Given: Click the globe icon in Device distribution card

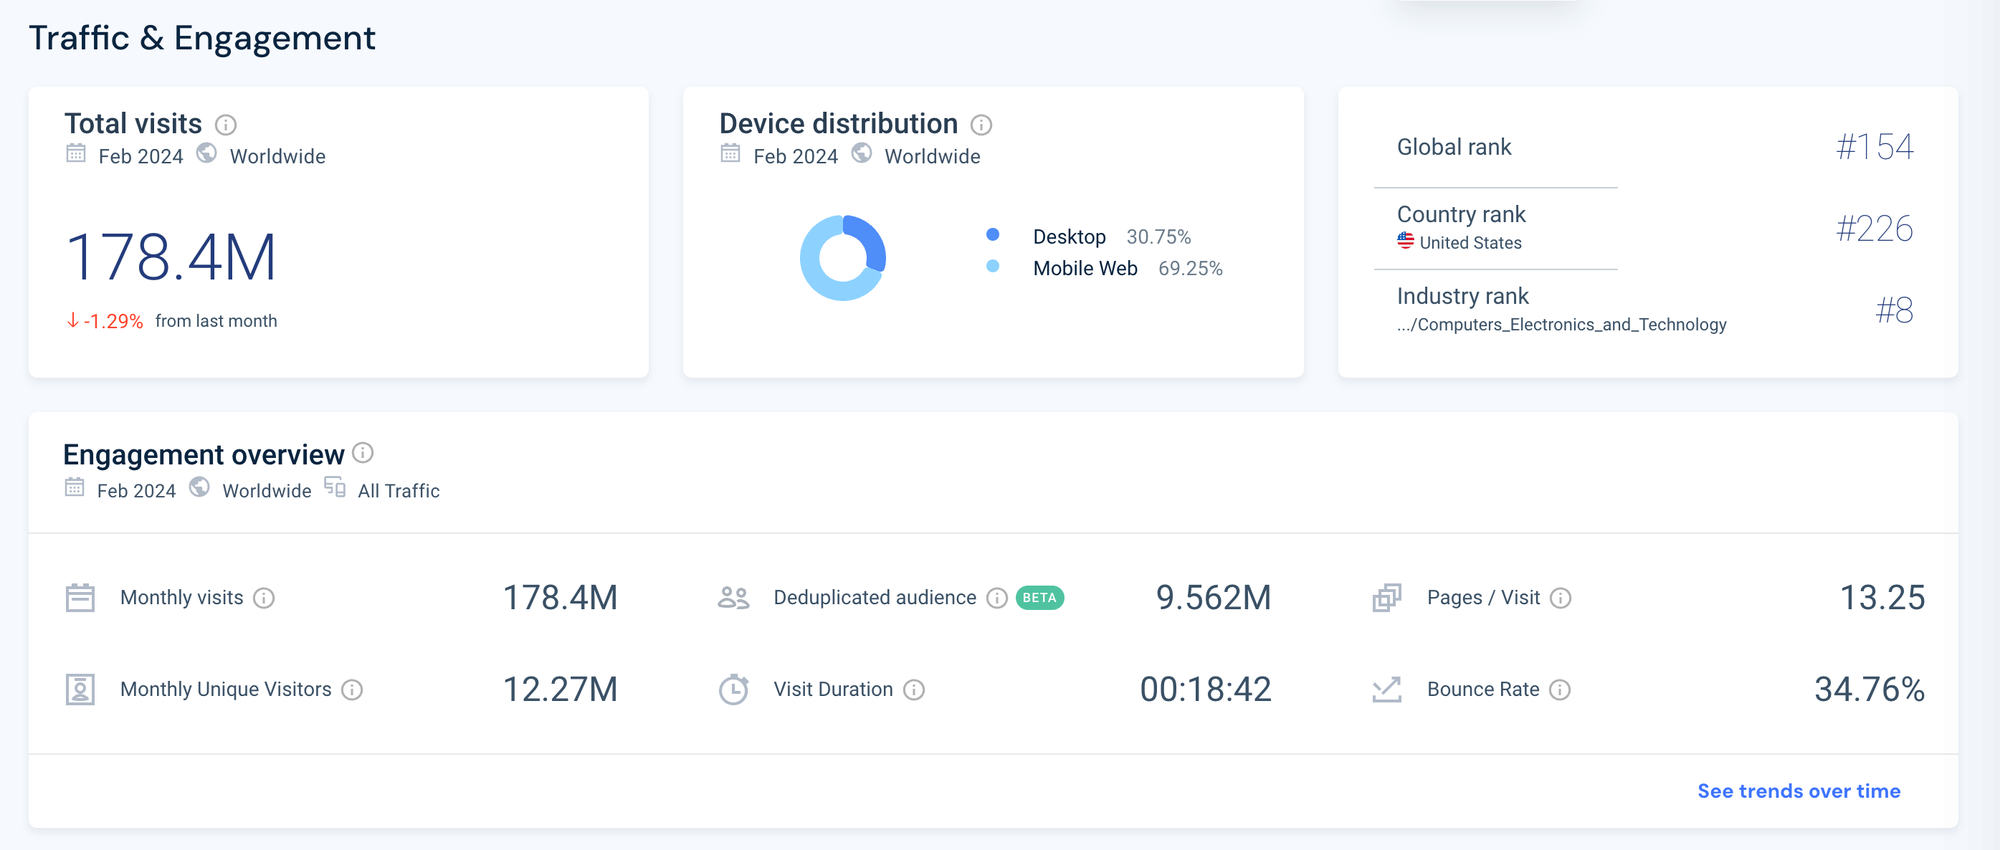Looking at the screenshot, I should coord(862,153).
